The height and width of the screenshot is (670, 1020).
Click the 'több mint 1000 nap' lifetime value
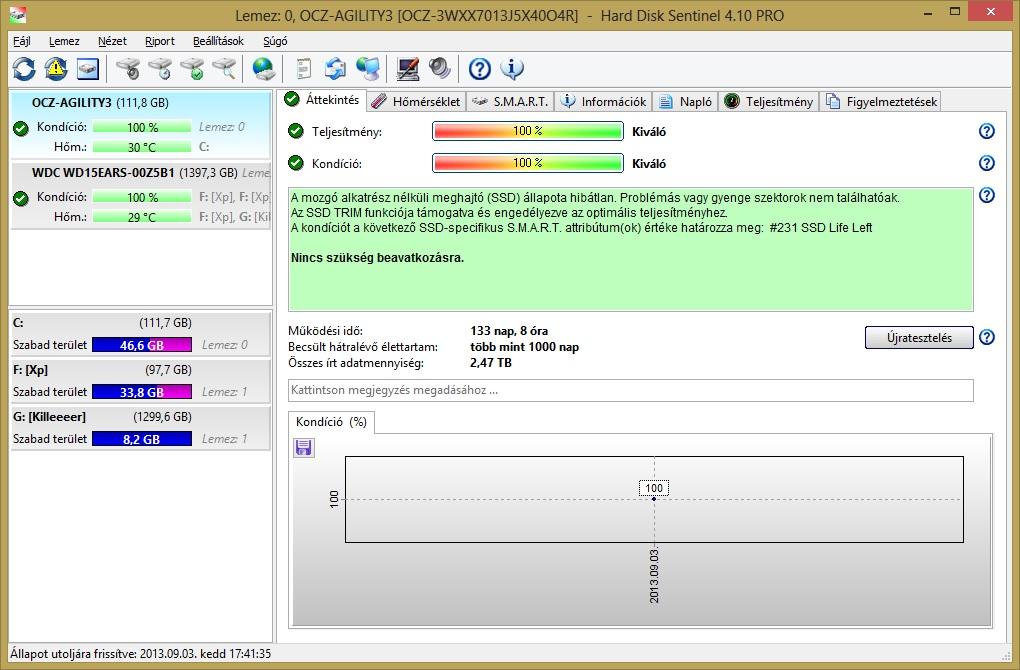click(524, 347)
